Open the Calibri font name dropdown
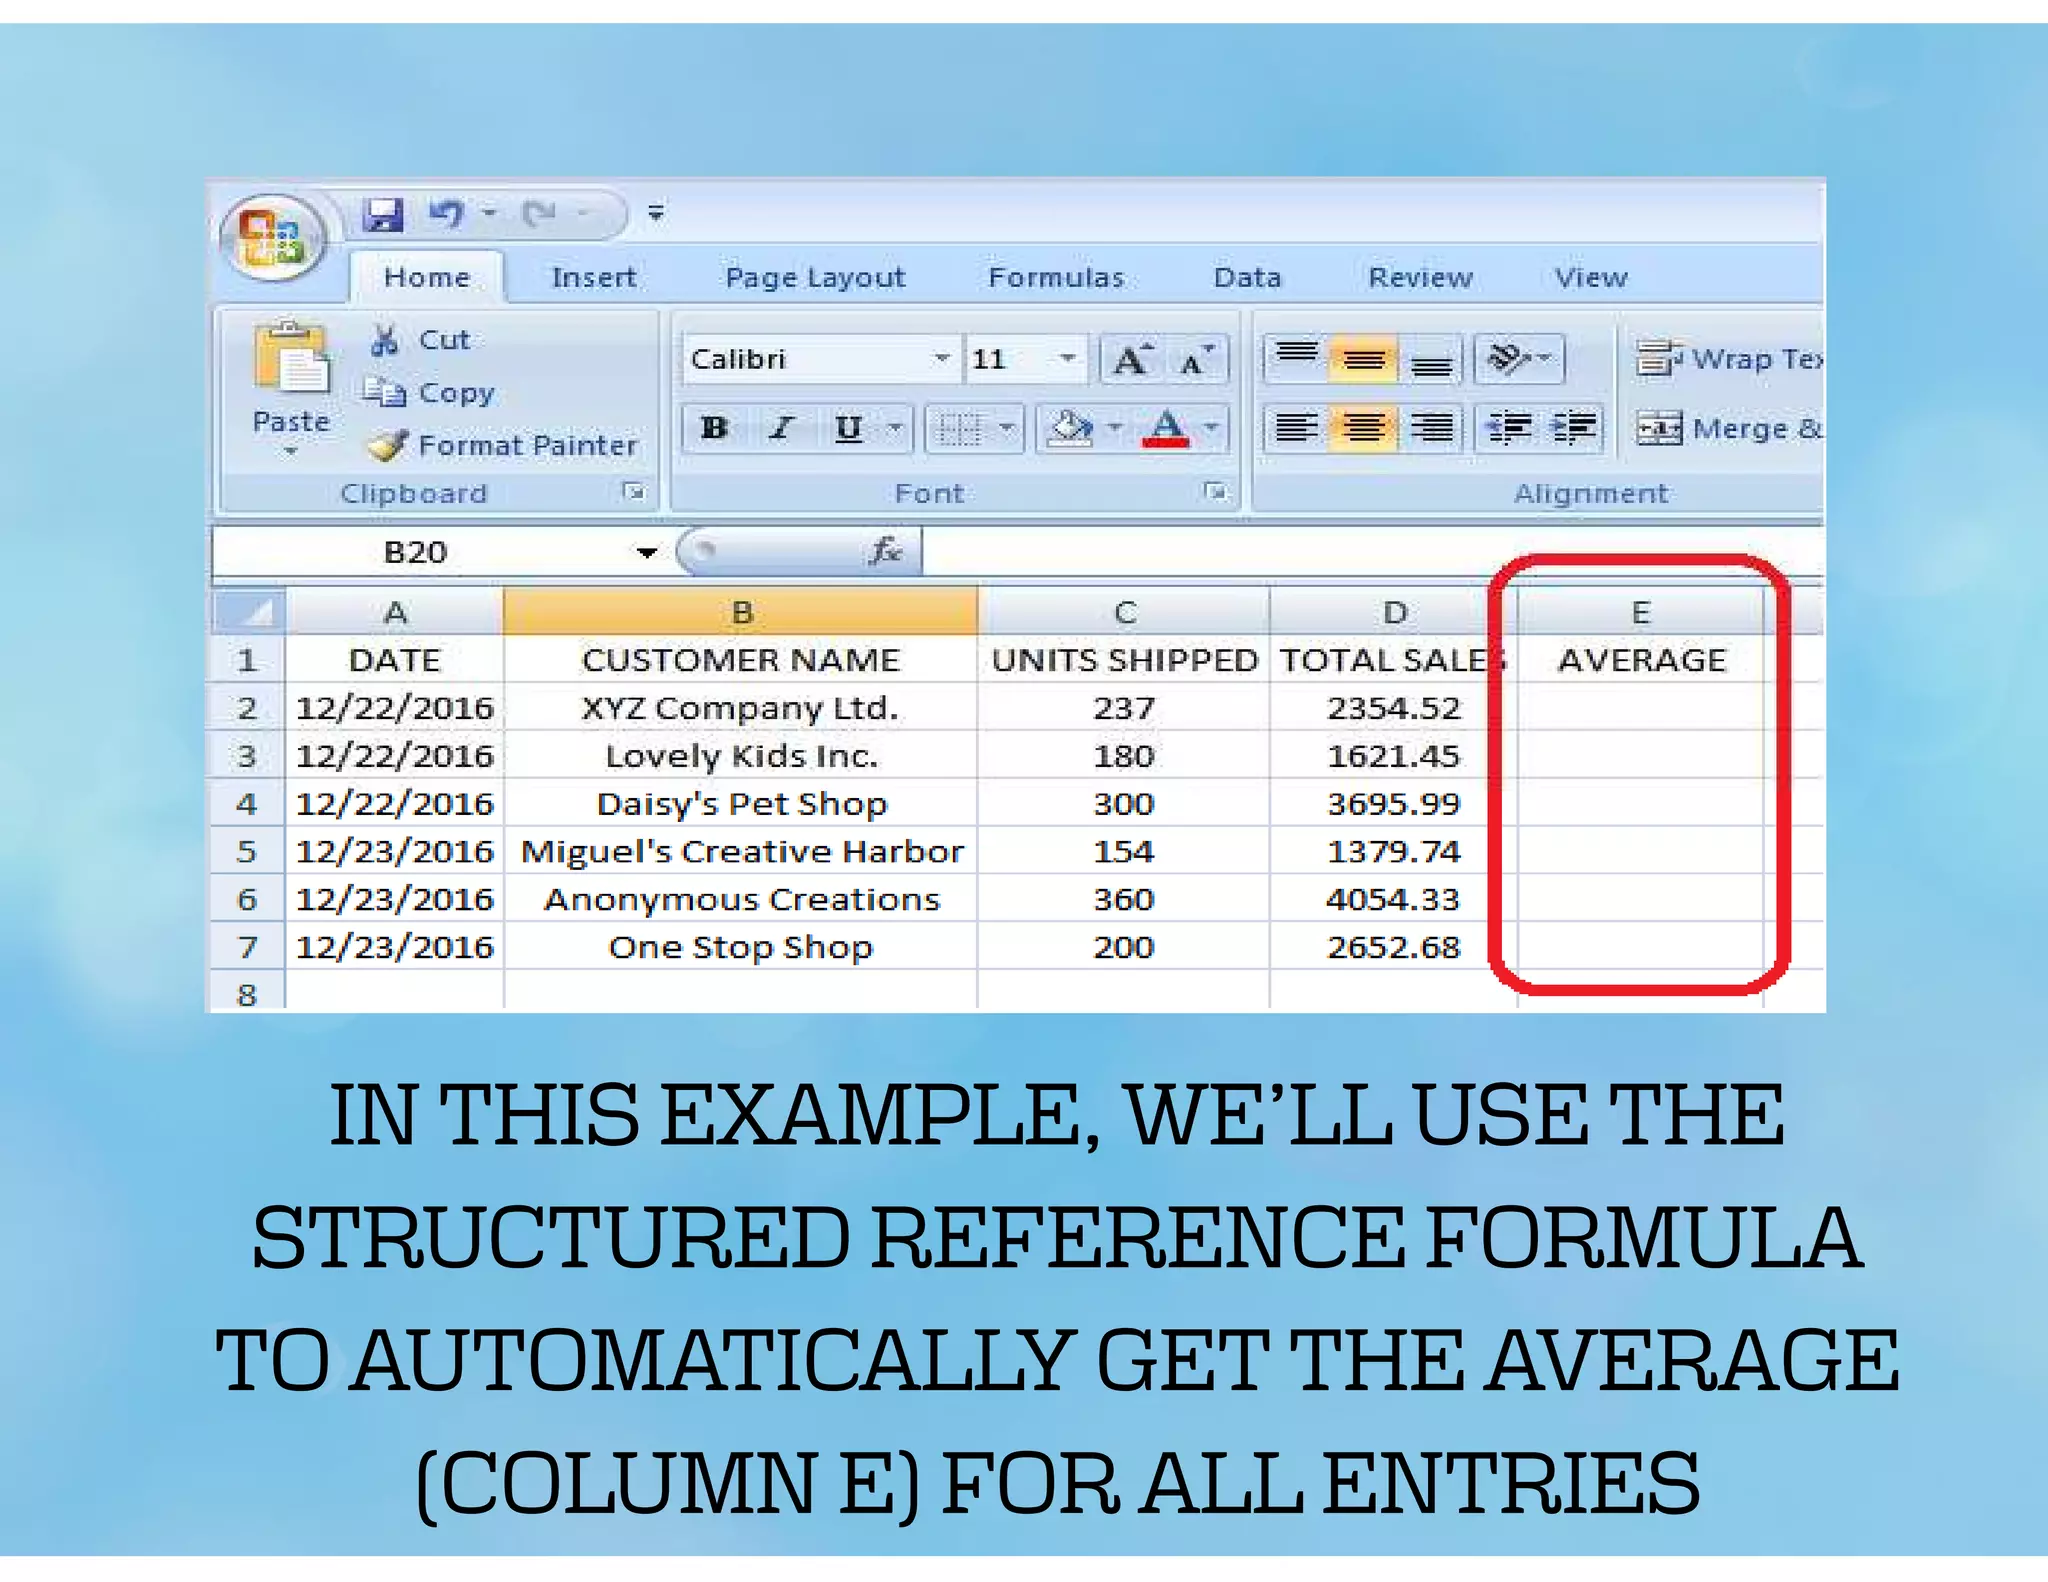The width and height of the screenshot is (2048, 1582). tap(940, 359)
